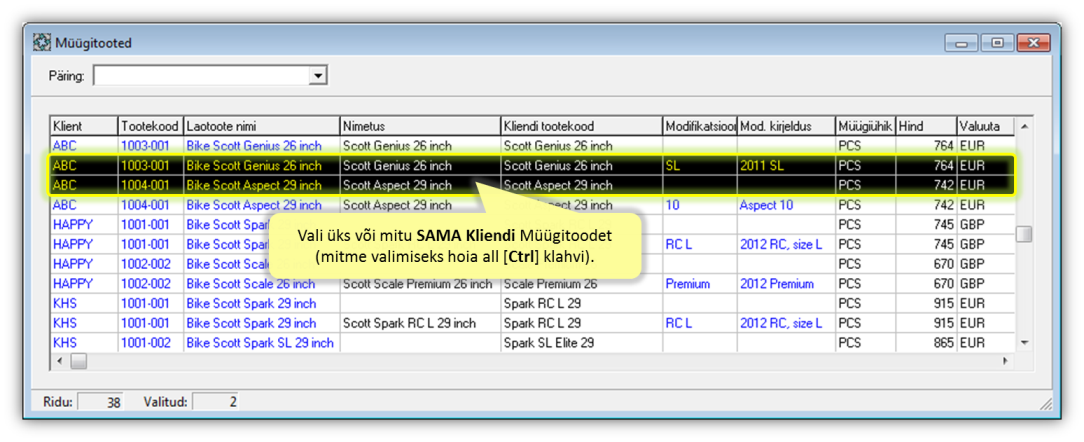1084x442 pixels.
Task: Click the Valuuta column header
Action: [986, 127]
